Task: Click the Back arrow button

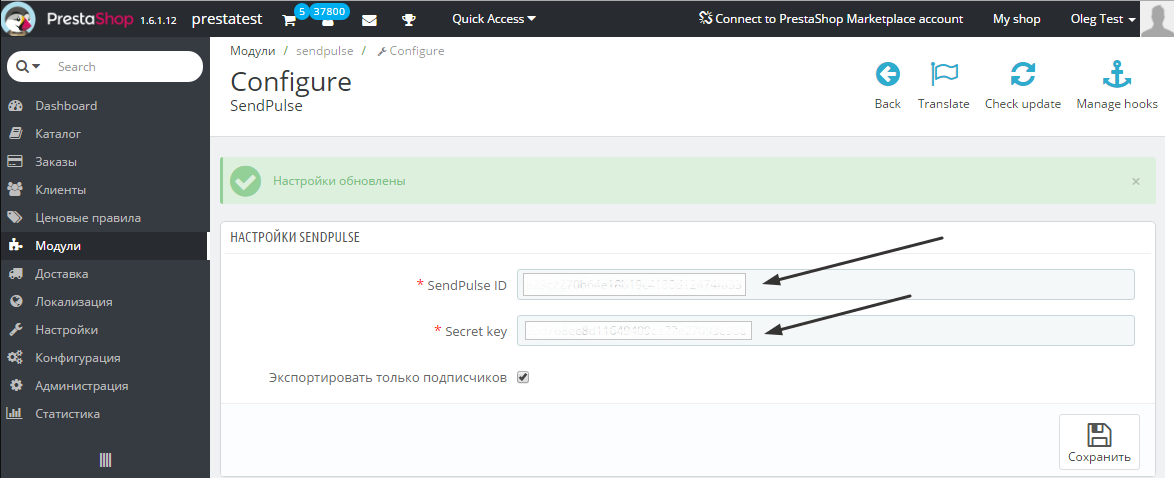Action: click(887, 86)
